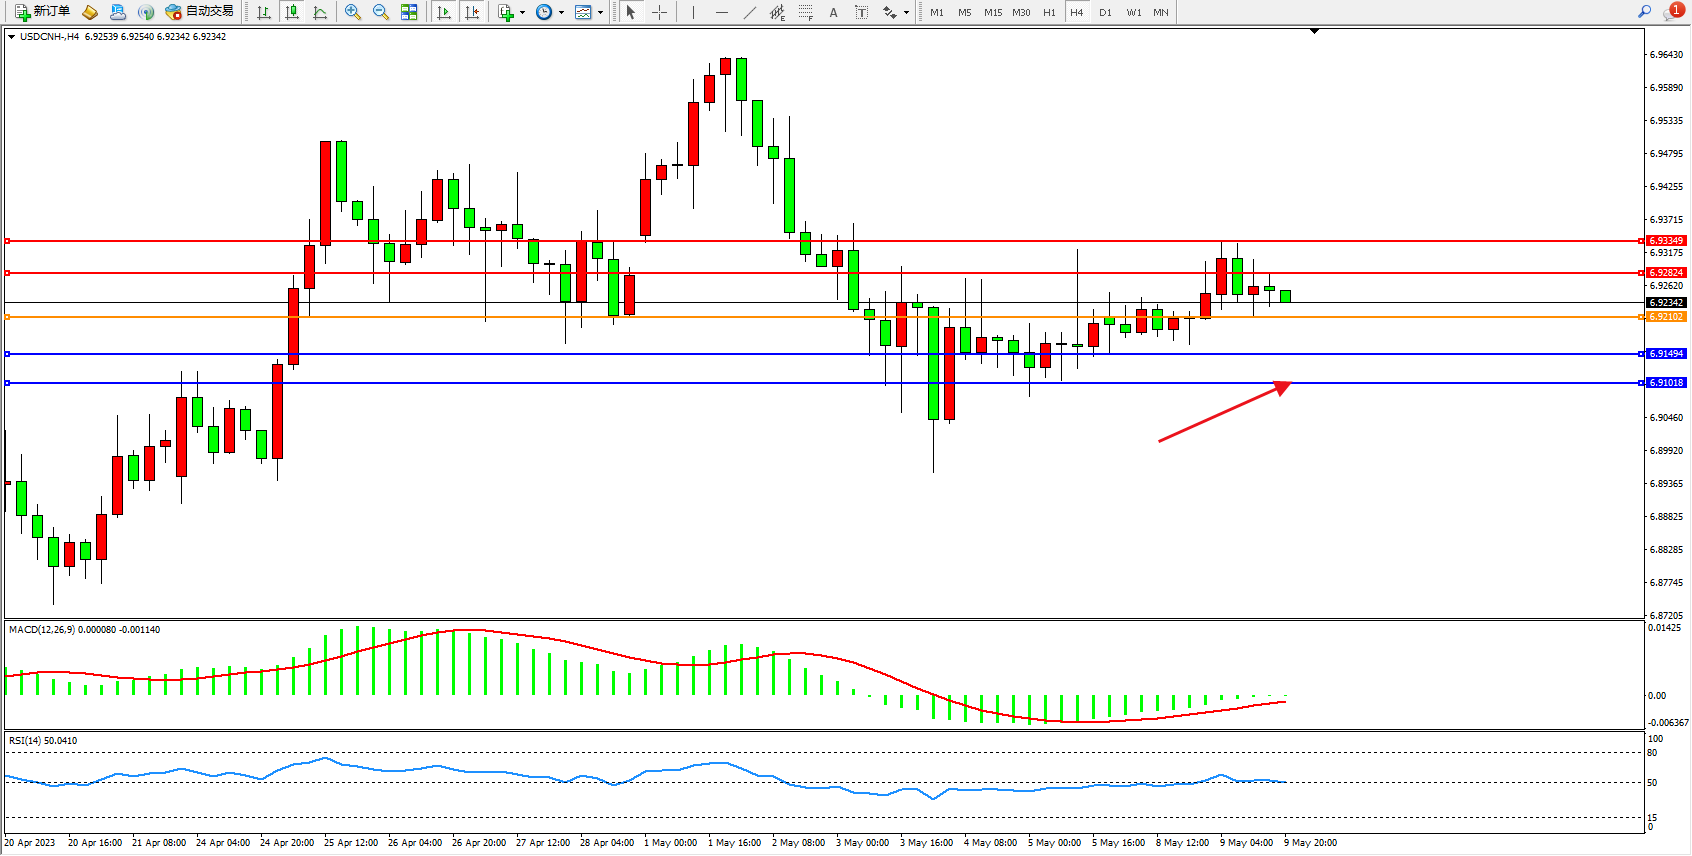Switch chart to bar chart mode
1692x856 pixels.
click(264, 12)
